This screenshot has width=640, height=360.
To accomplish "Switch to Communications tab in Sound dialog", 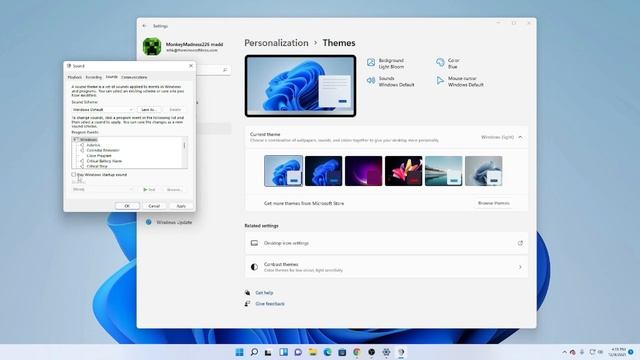I will tap(134, 77).
